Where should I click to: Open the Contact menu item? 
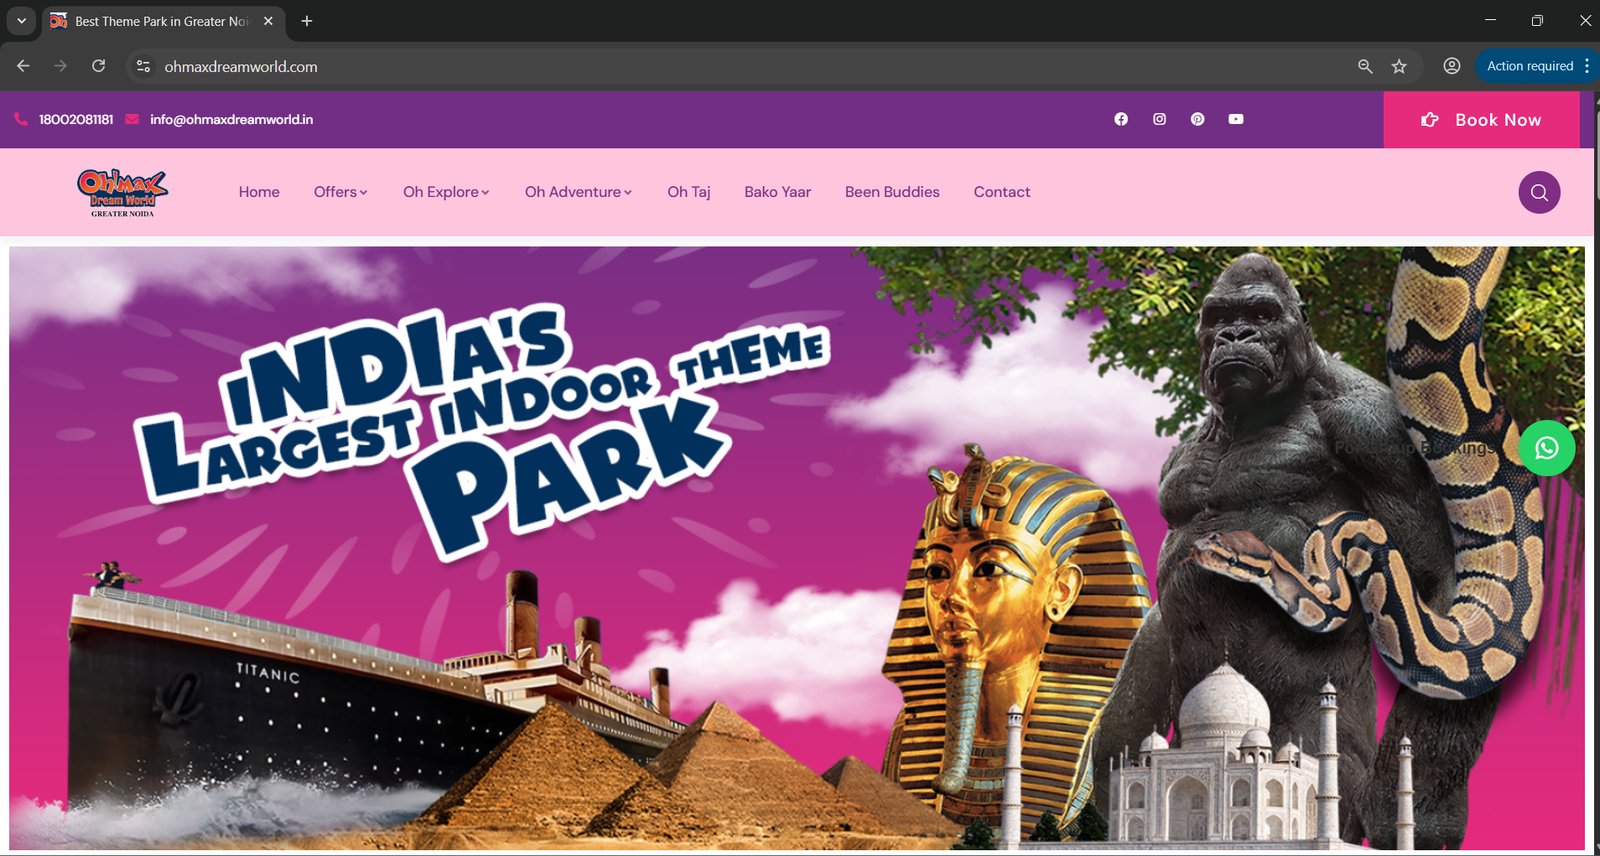[x=1002, y=192]
